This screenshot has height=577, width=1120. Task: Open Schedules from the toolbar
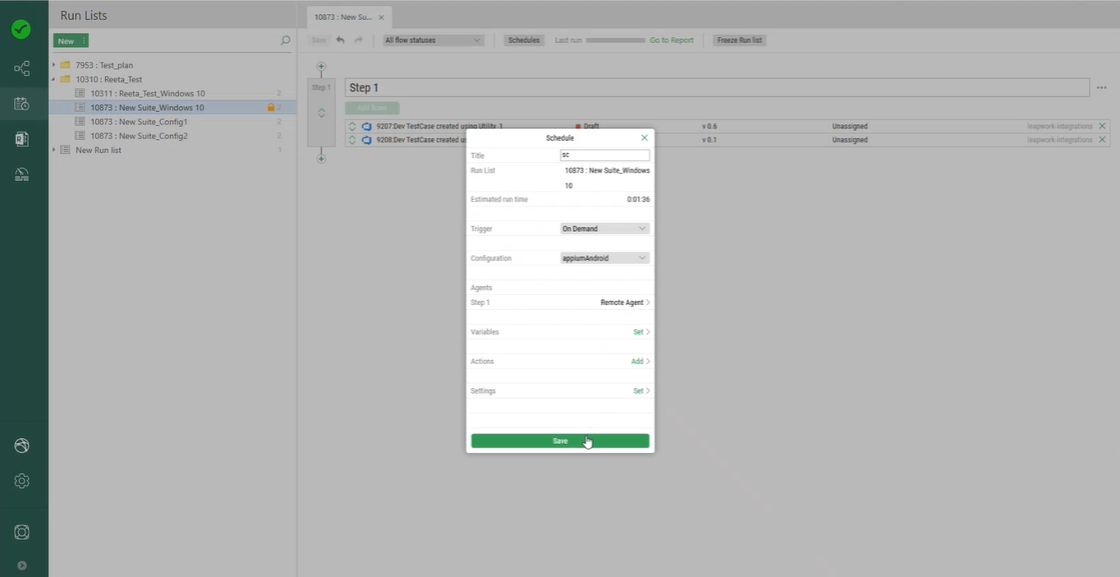coord(523,40)
